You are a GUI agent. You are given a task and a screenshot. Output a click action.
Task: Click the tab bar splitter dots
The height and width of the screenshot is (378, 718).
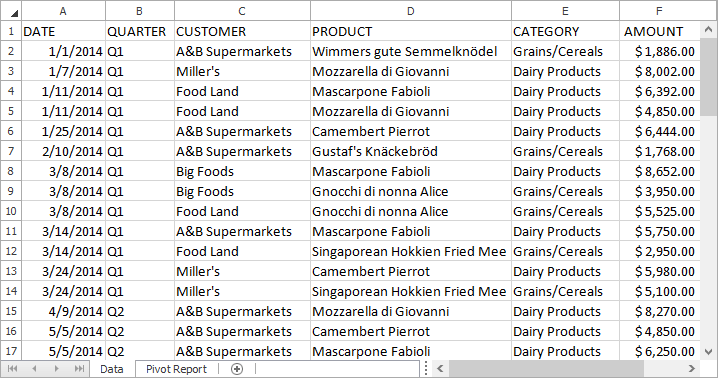[x=426, y=369]
